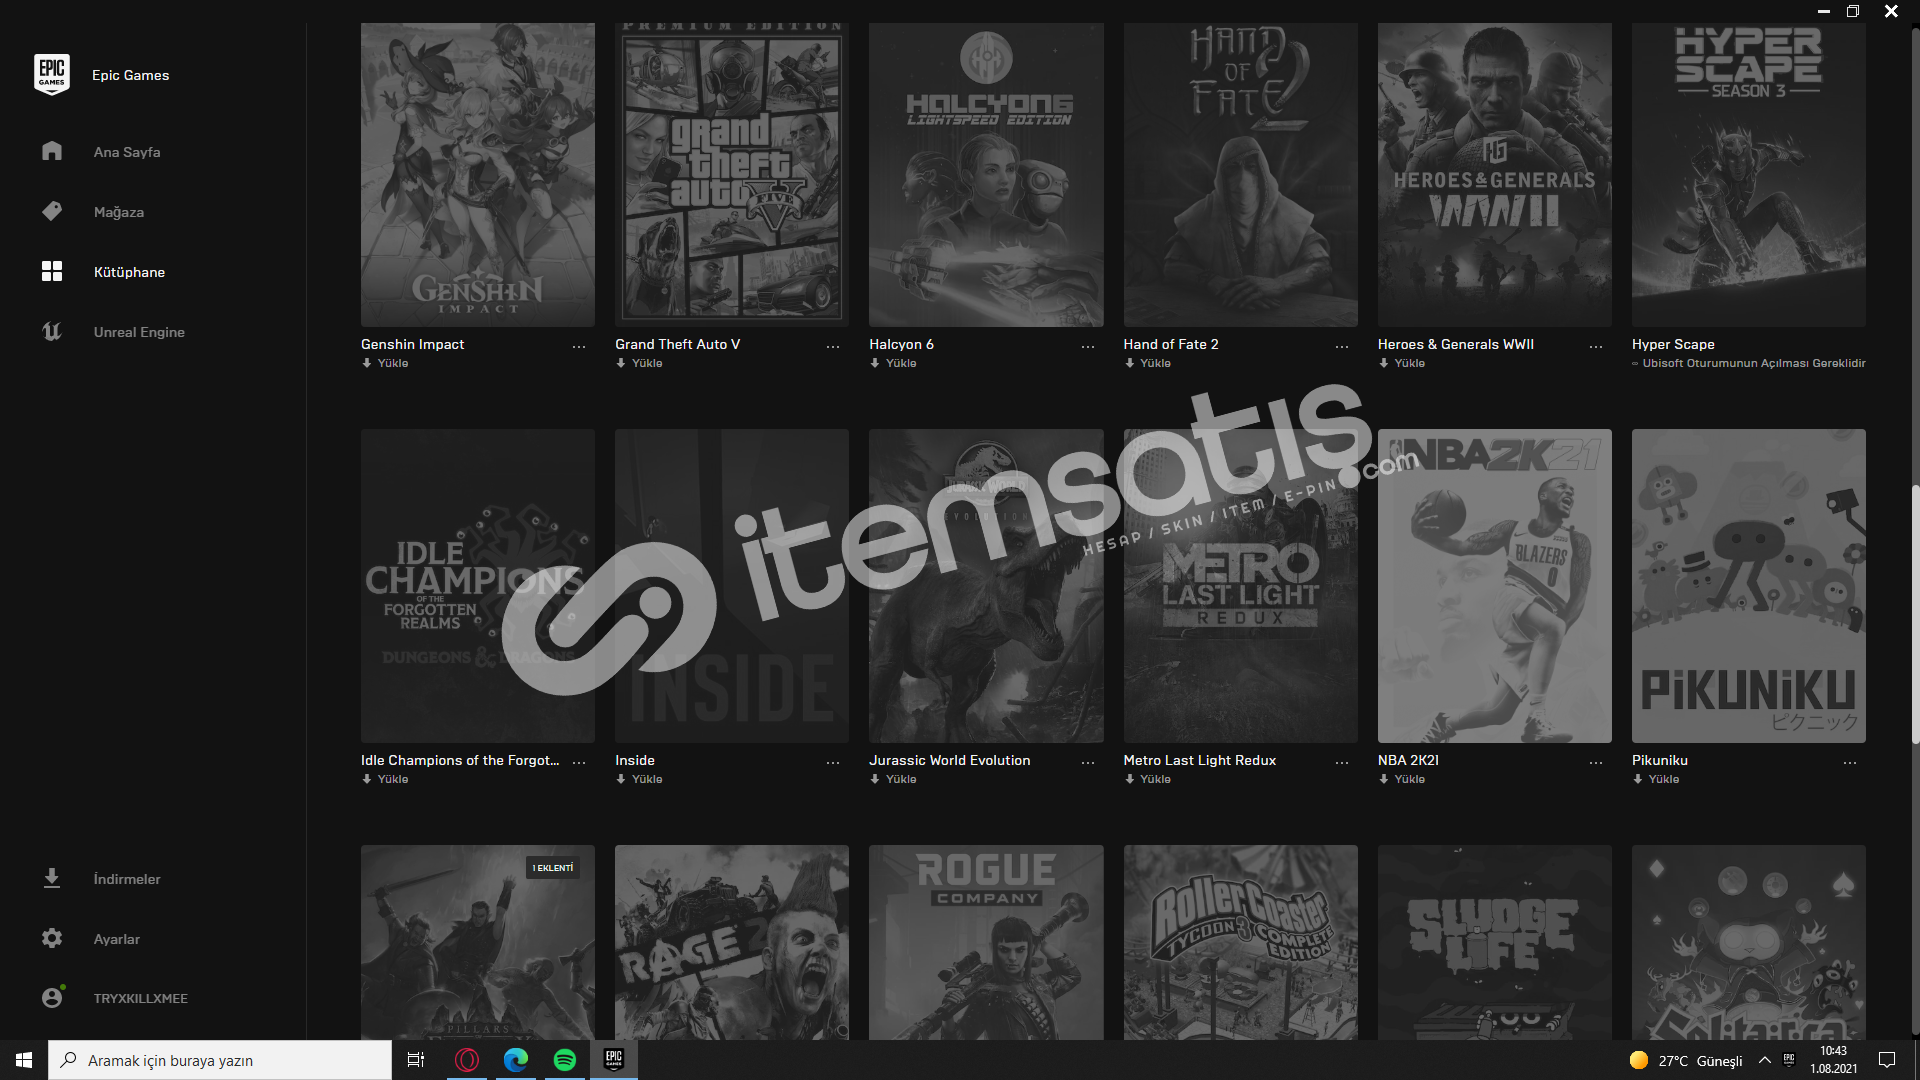Show hidden system tray icons chevron

(x=1765, y=1060)
